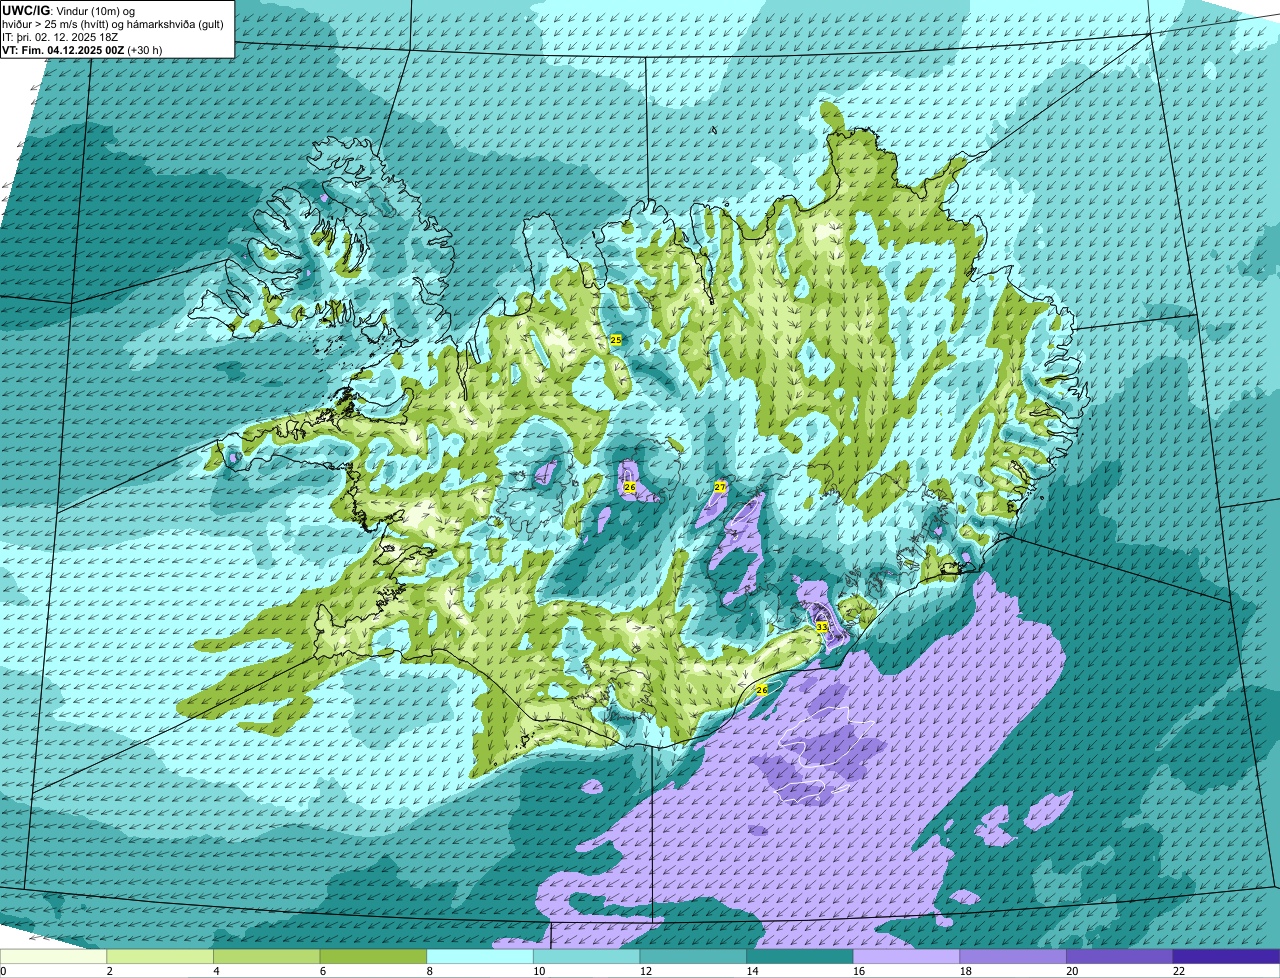Click the legend tick label "2"

coord(108,971)
